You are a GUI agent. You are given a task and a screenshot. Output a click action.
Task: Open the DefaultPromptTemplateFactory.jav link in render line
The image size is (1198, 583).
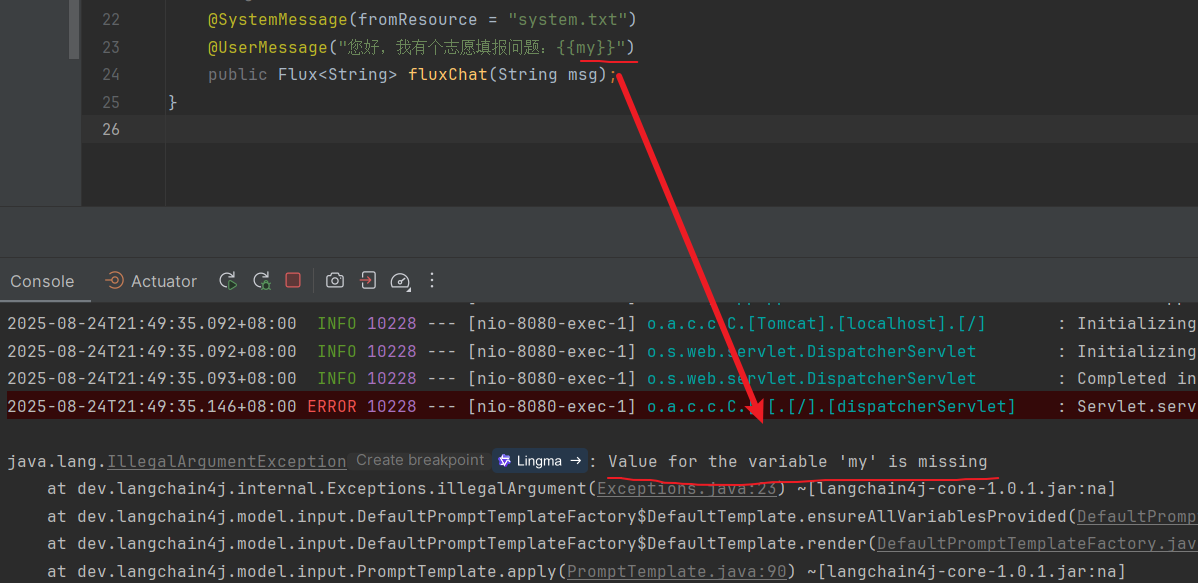tap(1038, 543)
